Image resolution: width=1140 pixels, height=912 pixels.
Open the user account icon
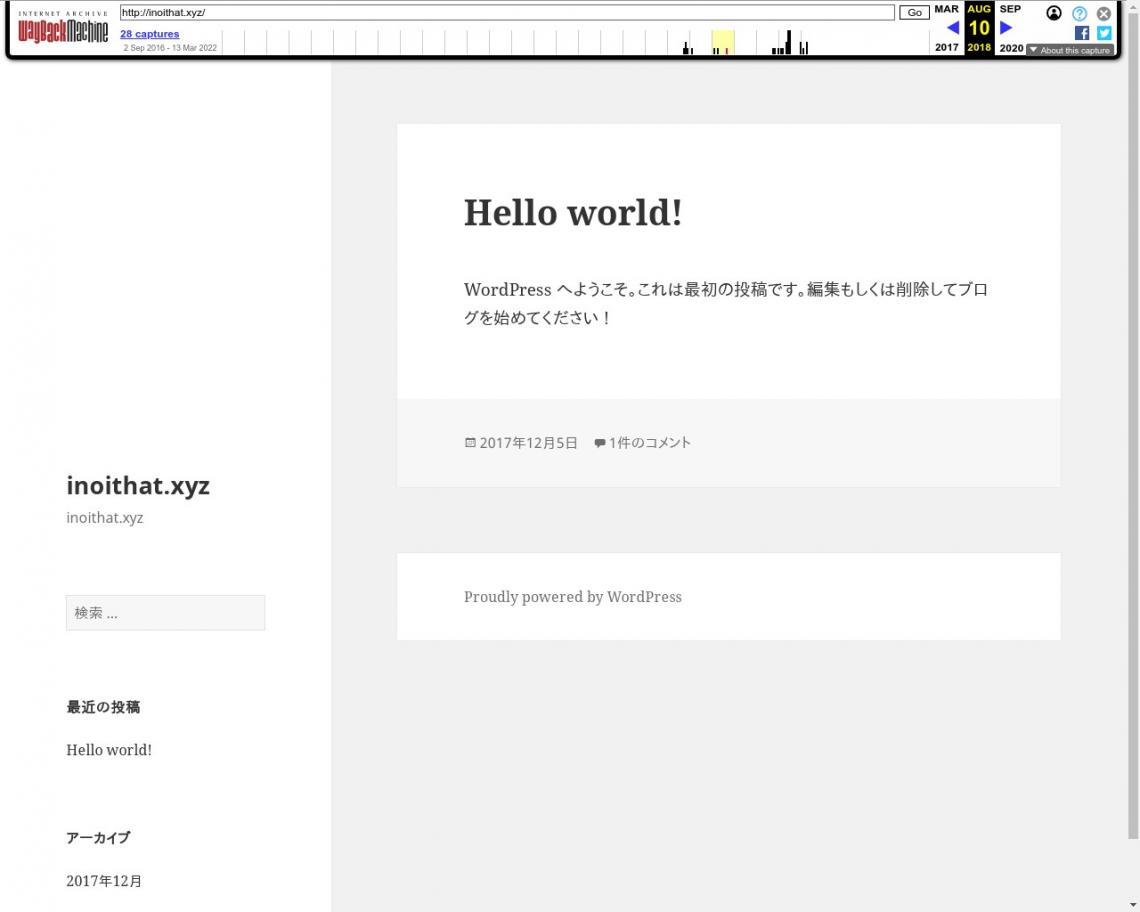point(1053,13)
